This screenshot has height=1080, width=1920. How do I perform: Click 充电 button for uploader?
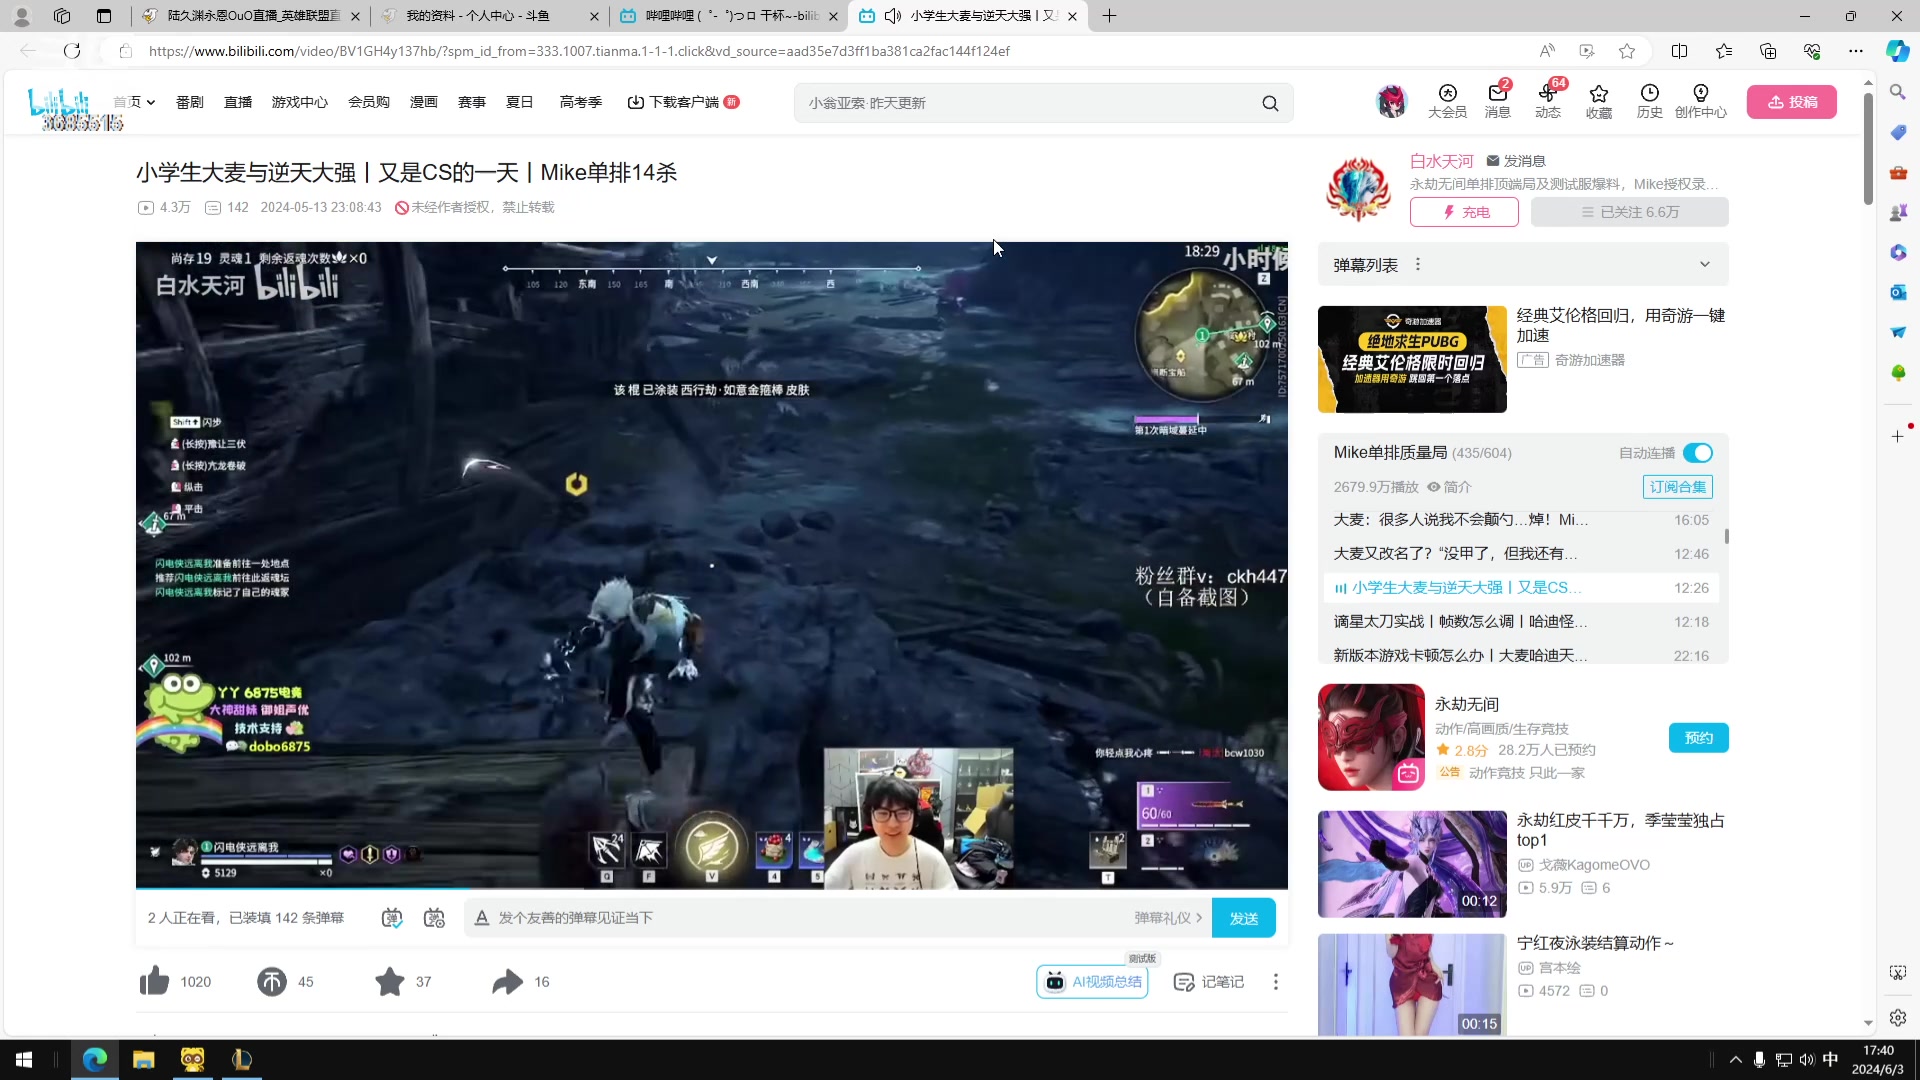(x=1464, y=212)
